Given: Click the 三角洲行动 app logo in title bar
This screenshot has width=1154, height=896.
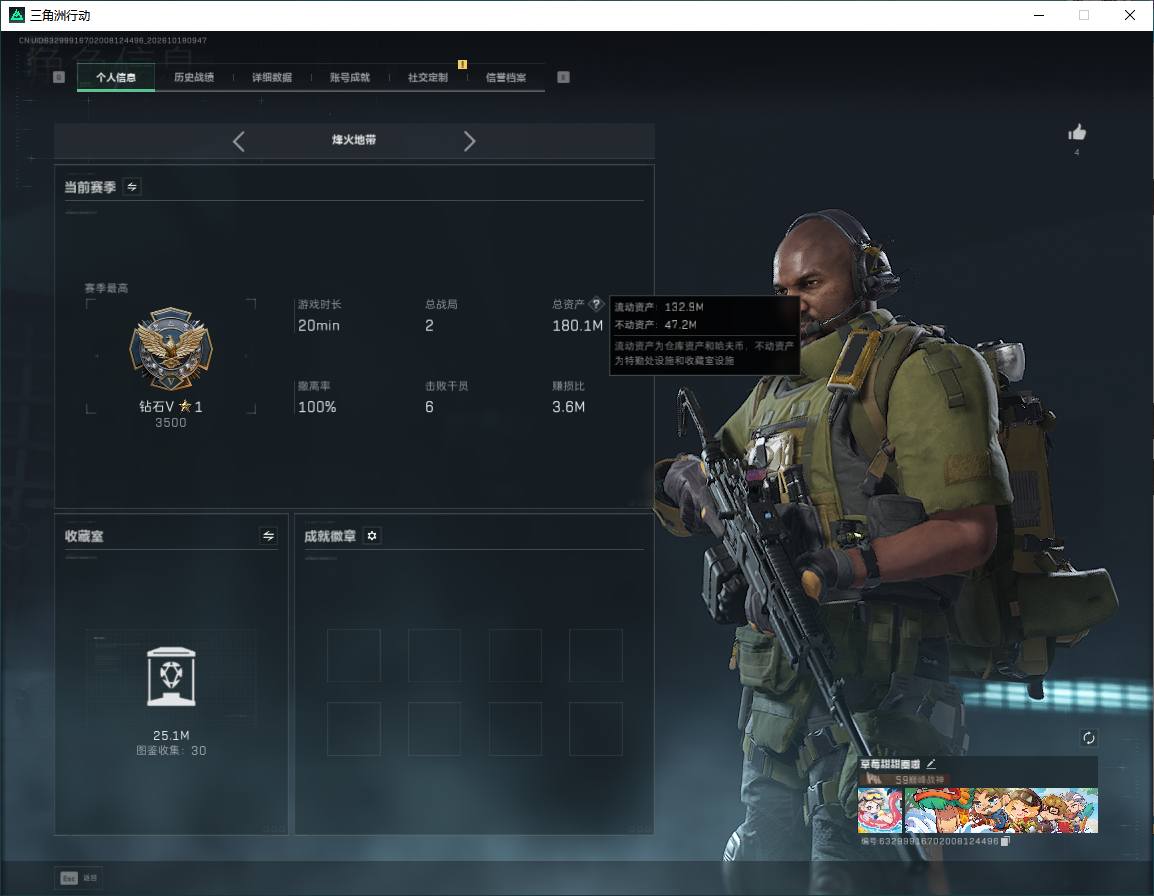Looking at the screenshot, I should coord(16,15).
